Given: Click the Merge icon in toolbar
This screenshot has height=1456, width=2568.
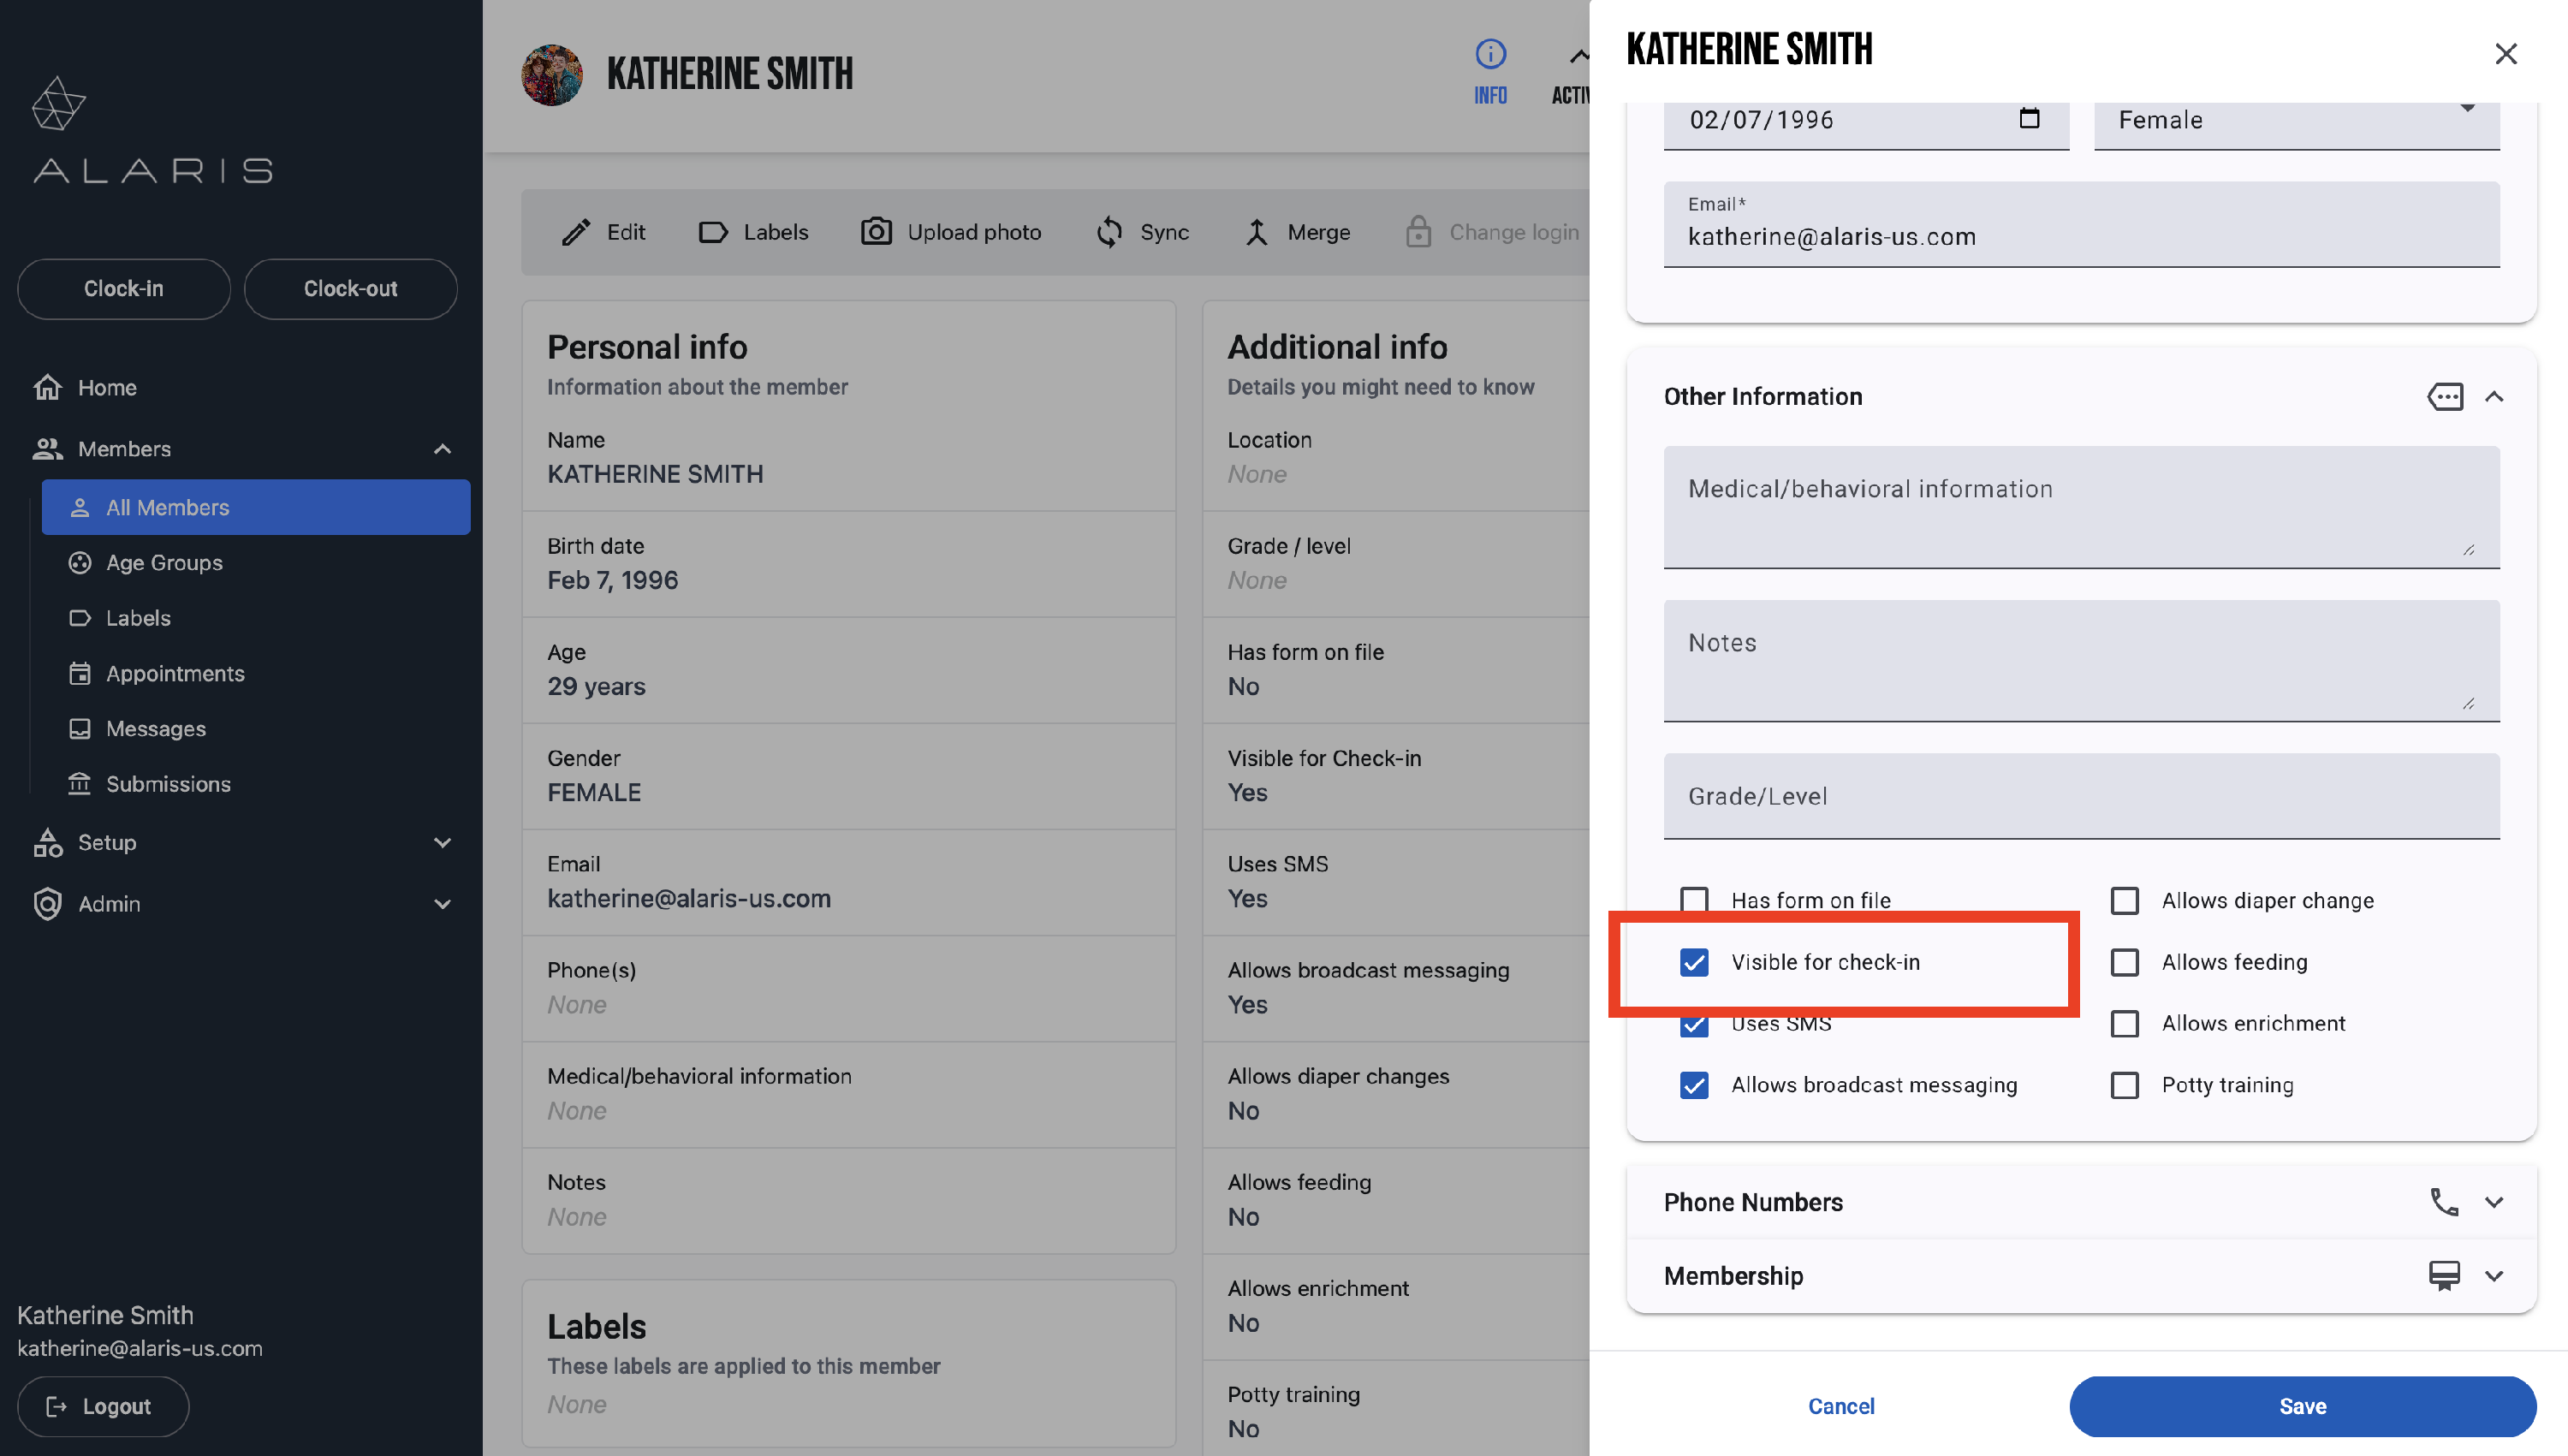Looking at the screenshot, I should 1257,232.
